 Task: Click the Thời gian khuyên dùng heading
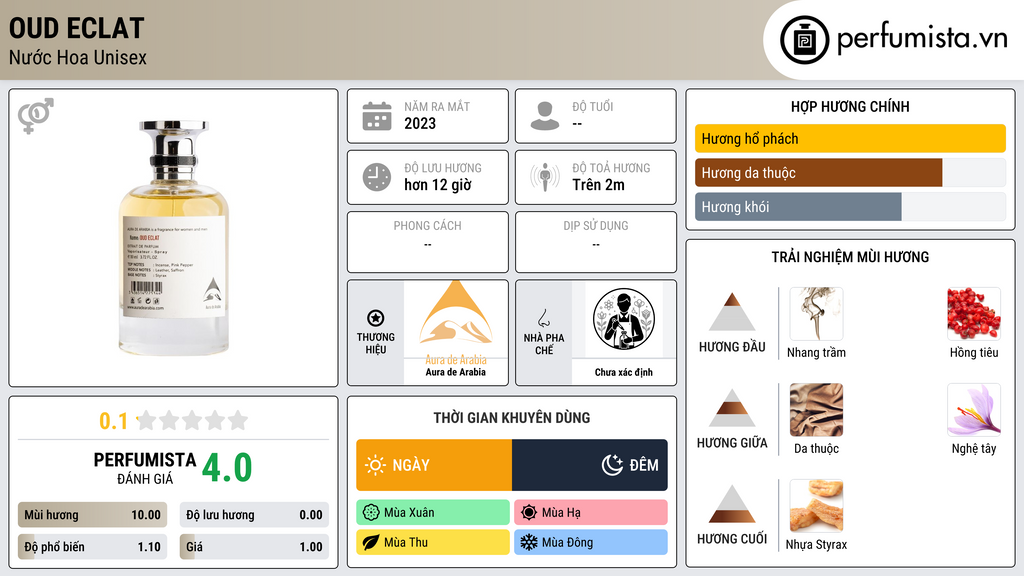[512, 418]
